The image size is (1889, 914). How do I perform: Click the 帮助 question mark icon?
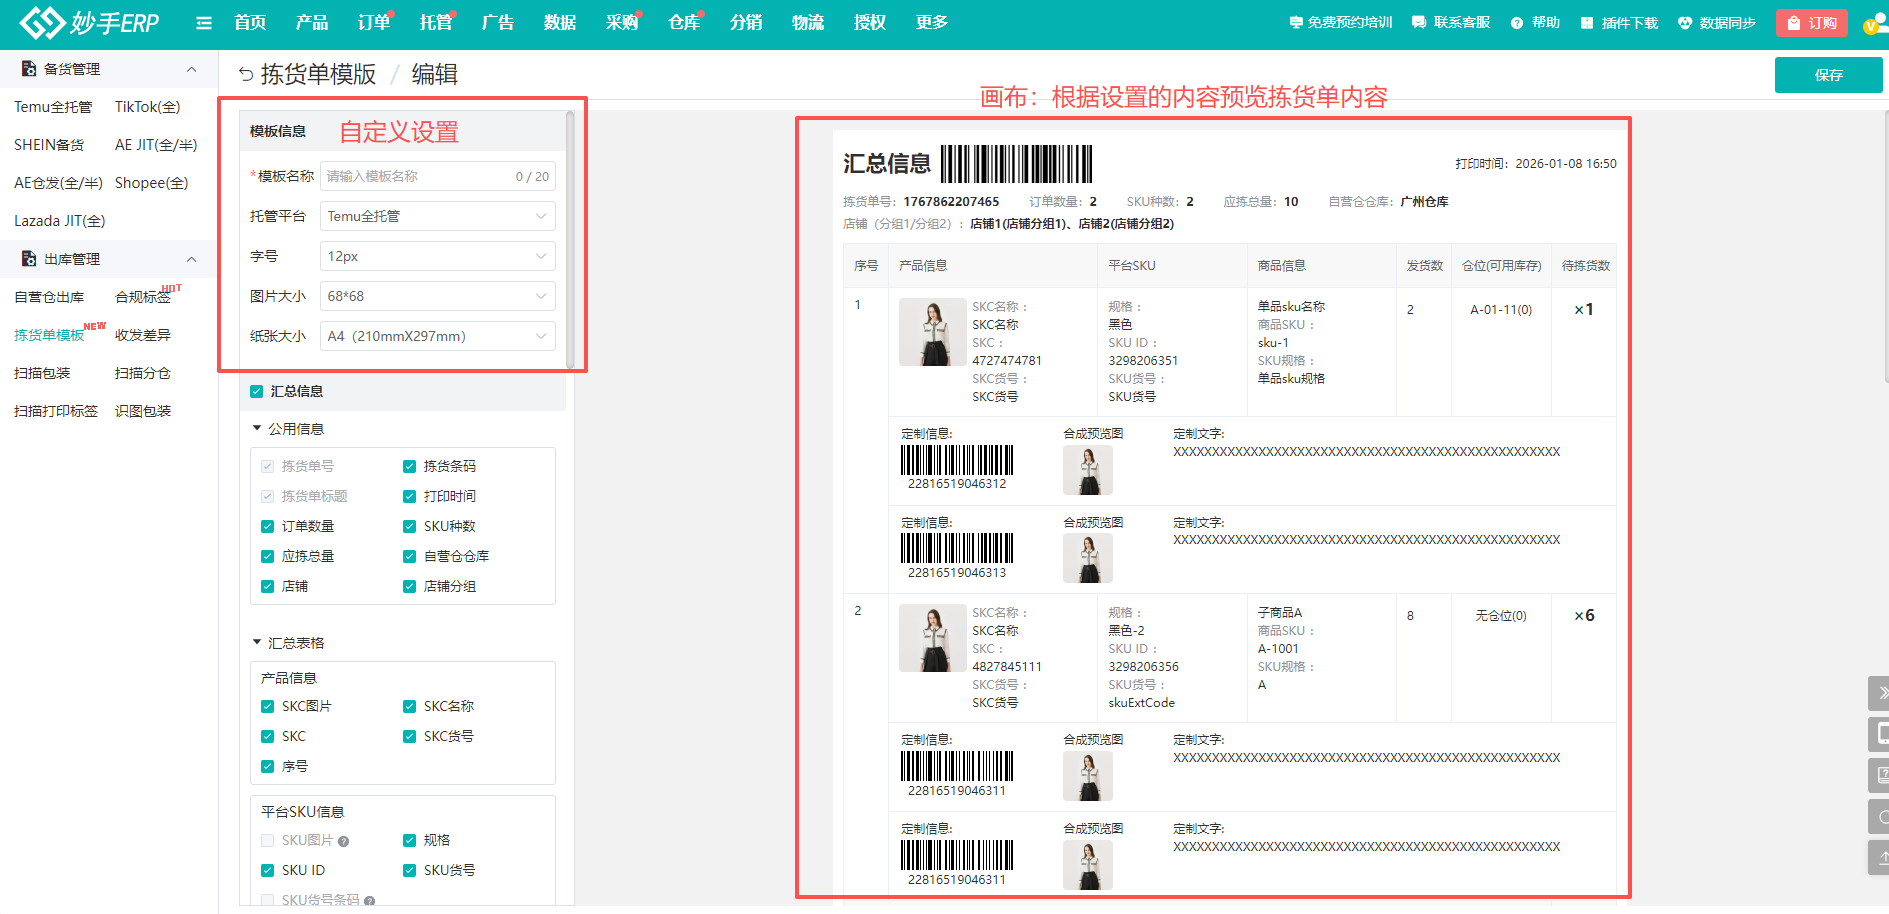click(x=1517, y=23)
